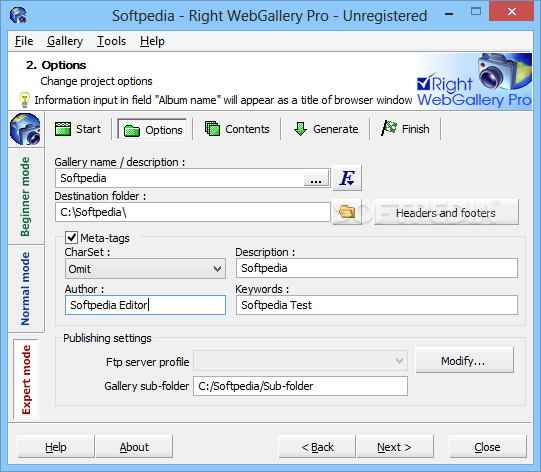
Task: Click the Destination folder input field
Action: [x=193, y=212]
